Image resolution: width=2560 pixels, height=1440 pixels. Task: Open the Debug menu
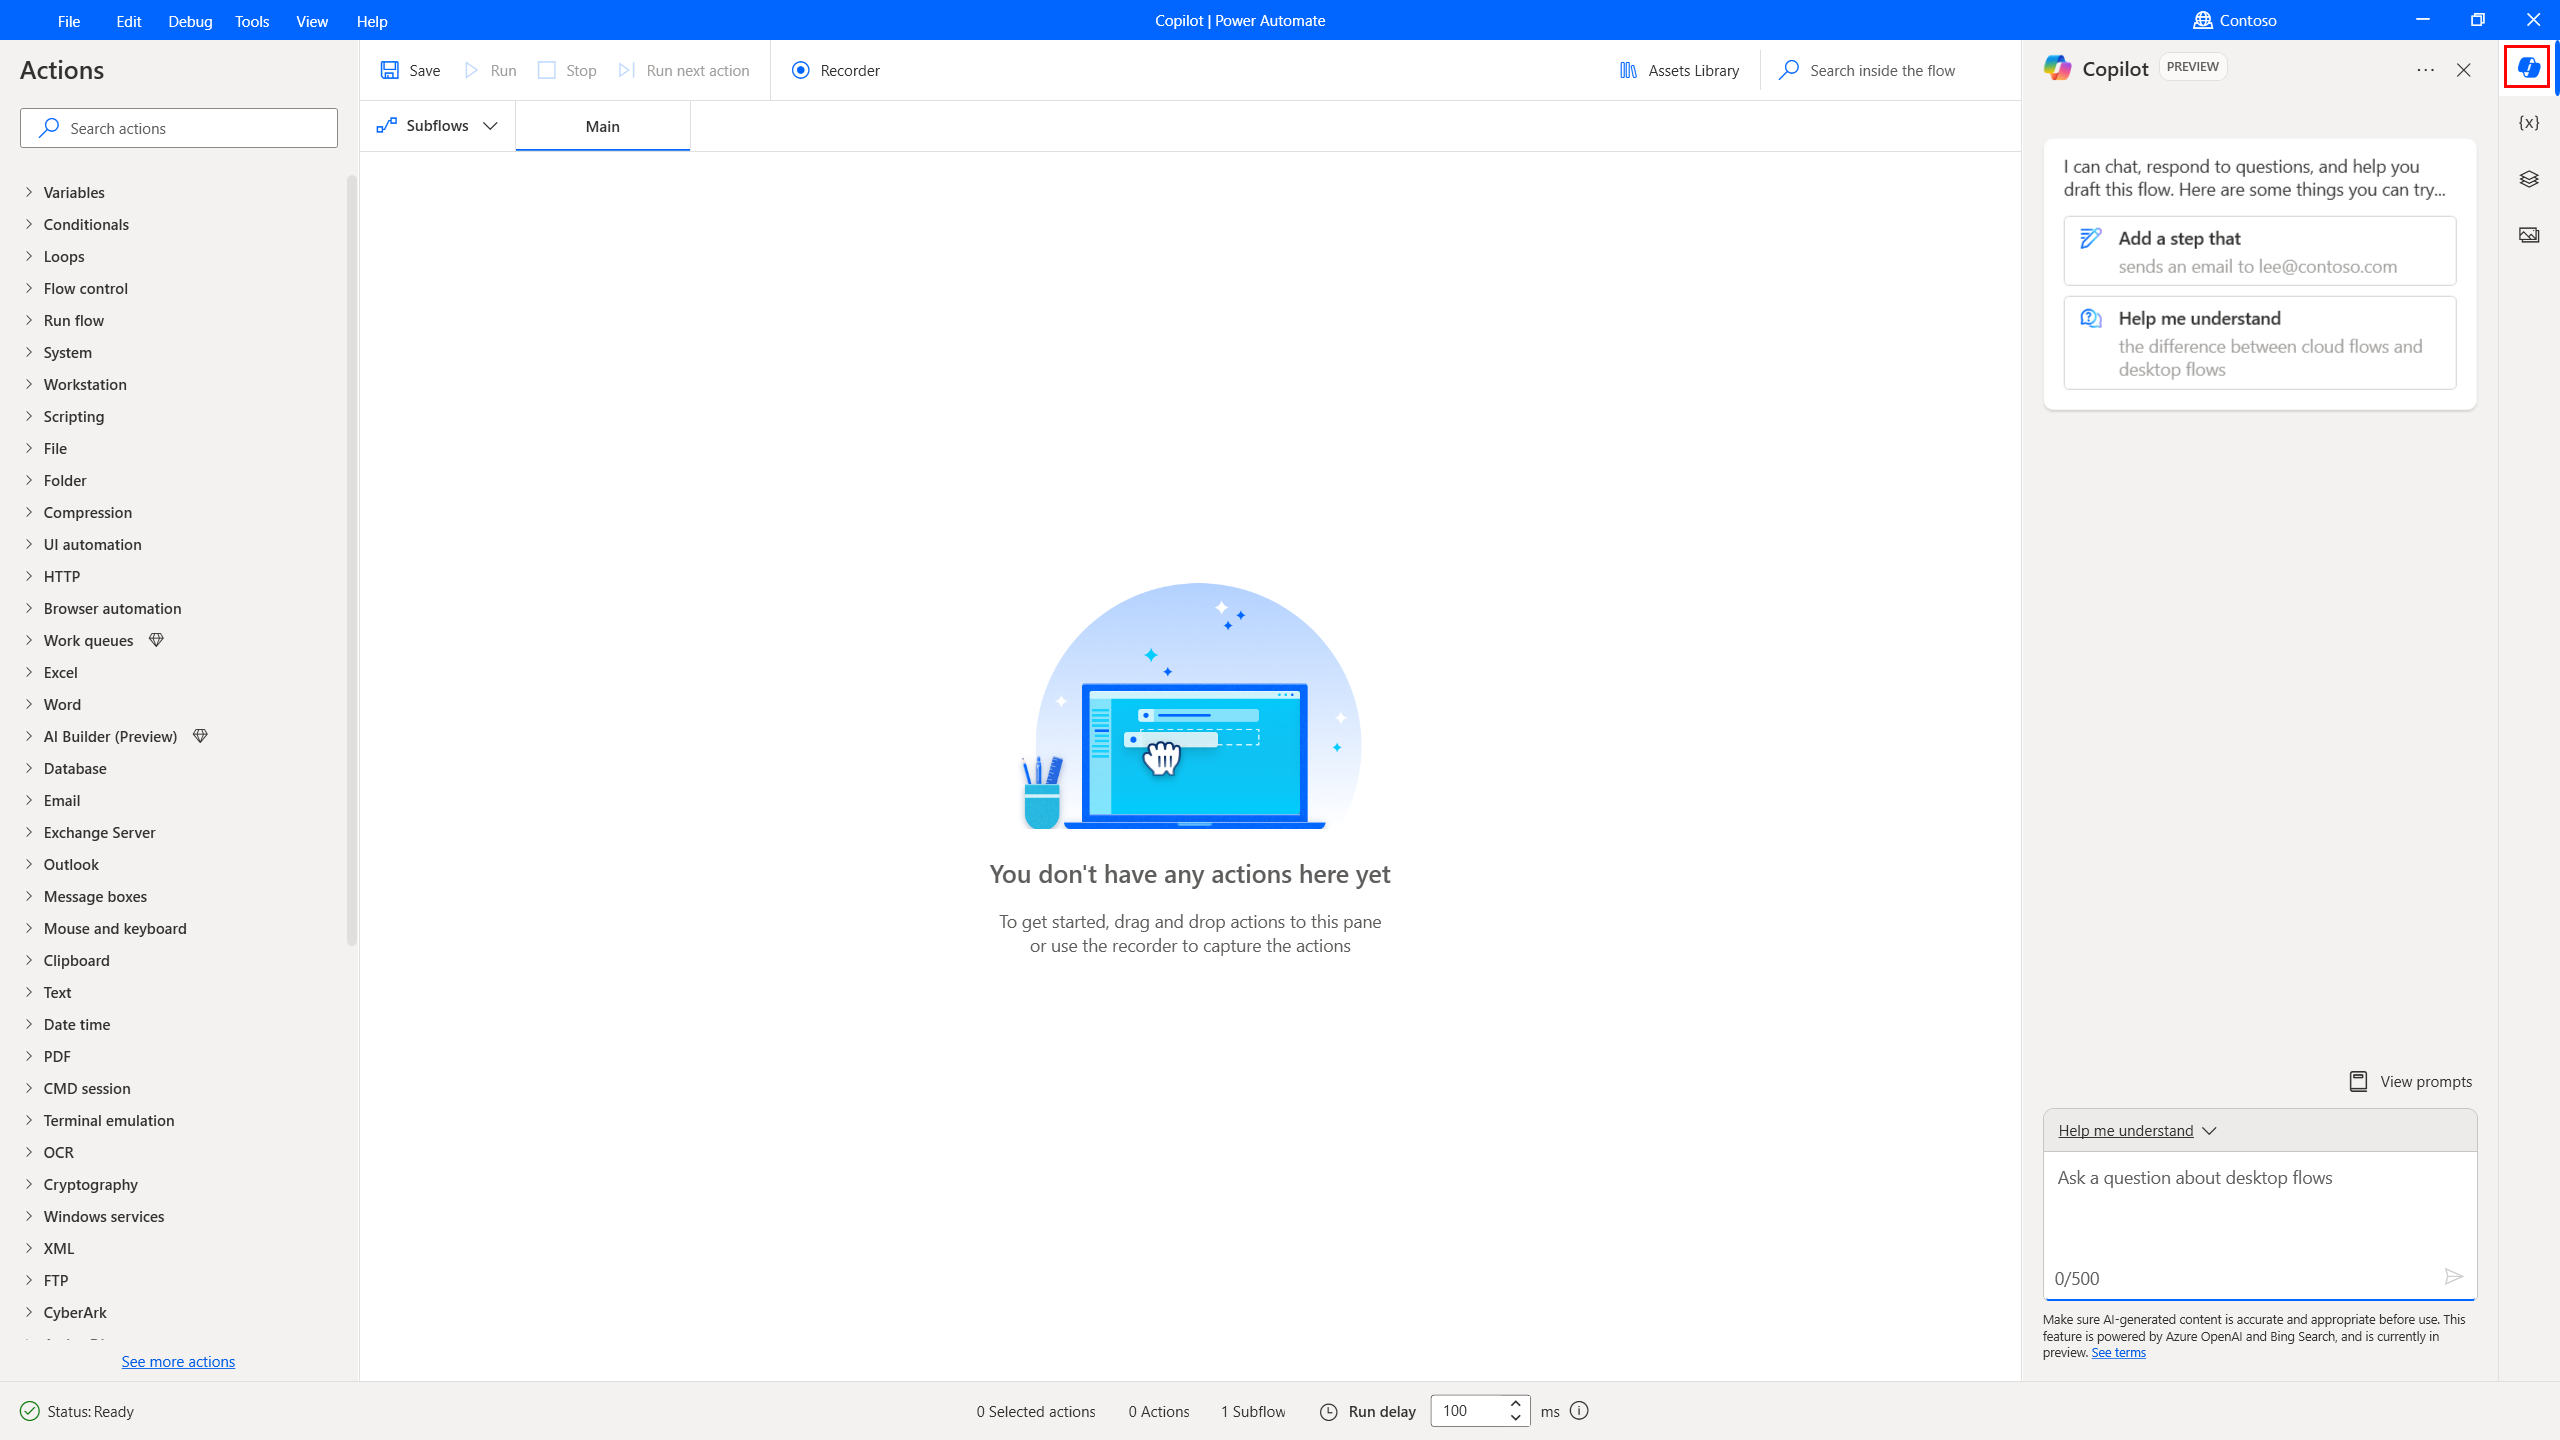(190, 19)
